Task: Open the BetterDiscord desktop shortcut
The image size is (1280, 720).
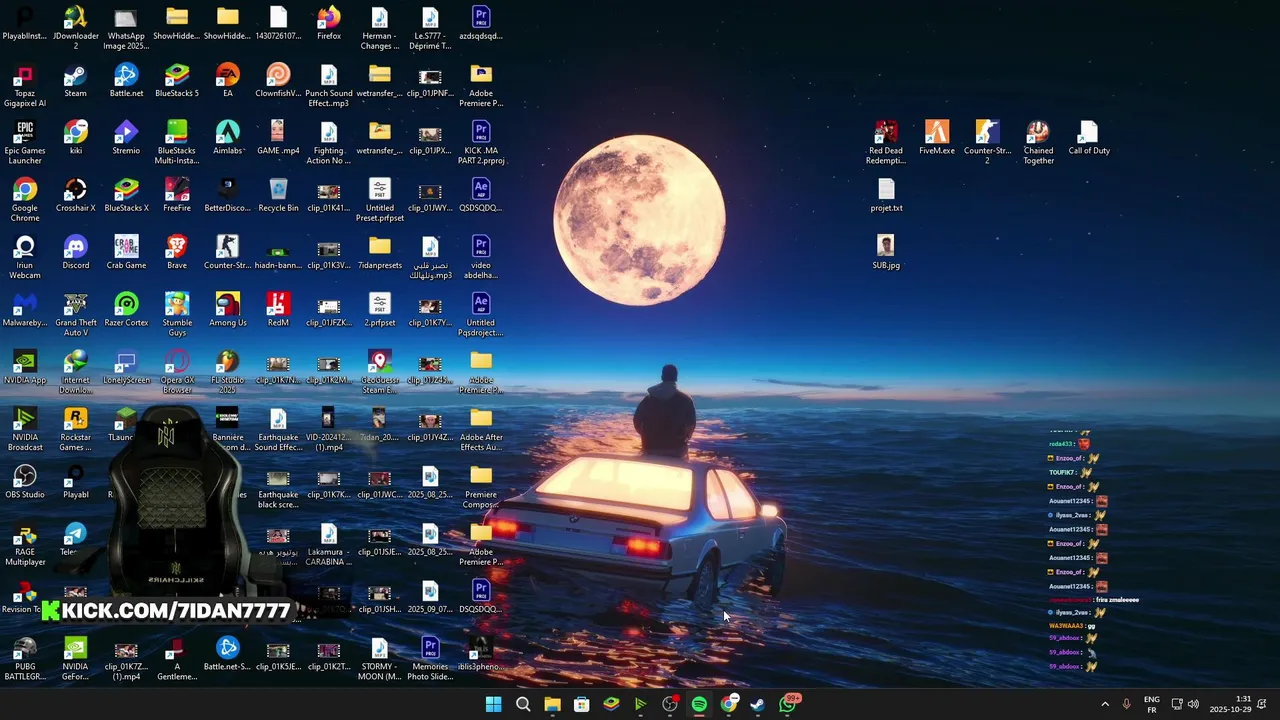Action: pyautogui.click(x=228, y=195)
